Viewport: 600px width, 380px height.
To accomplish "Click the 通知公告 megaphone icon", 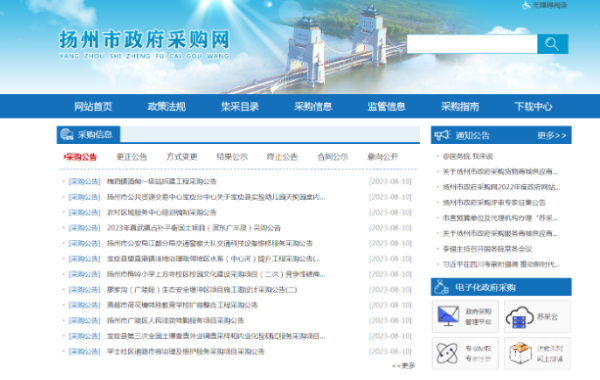I will click(x=442, y=135).
